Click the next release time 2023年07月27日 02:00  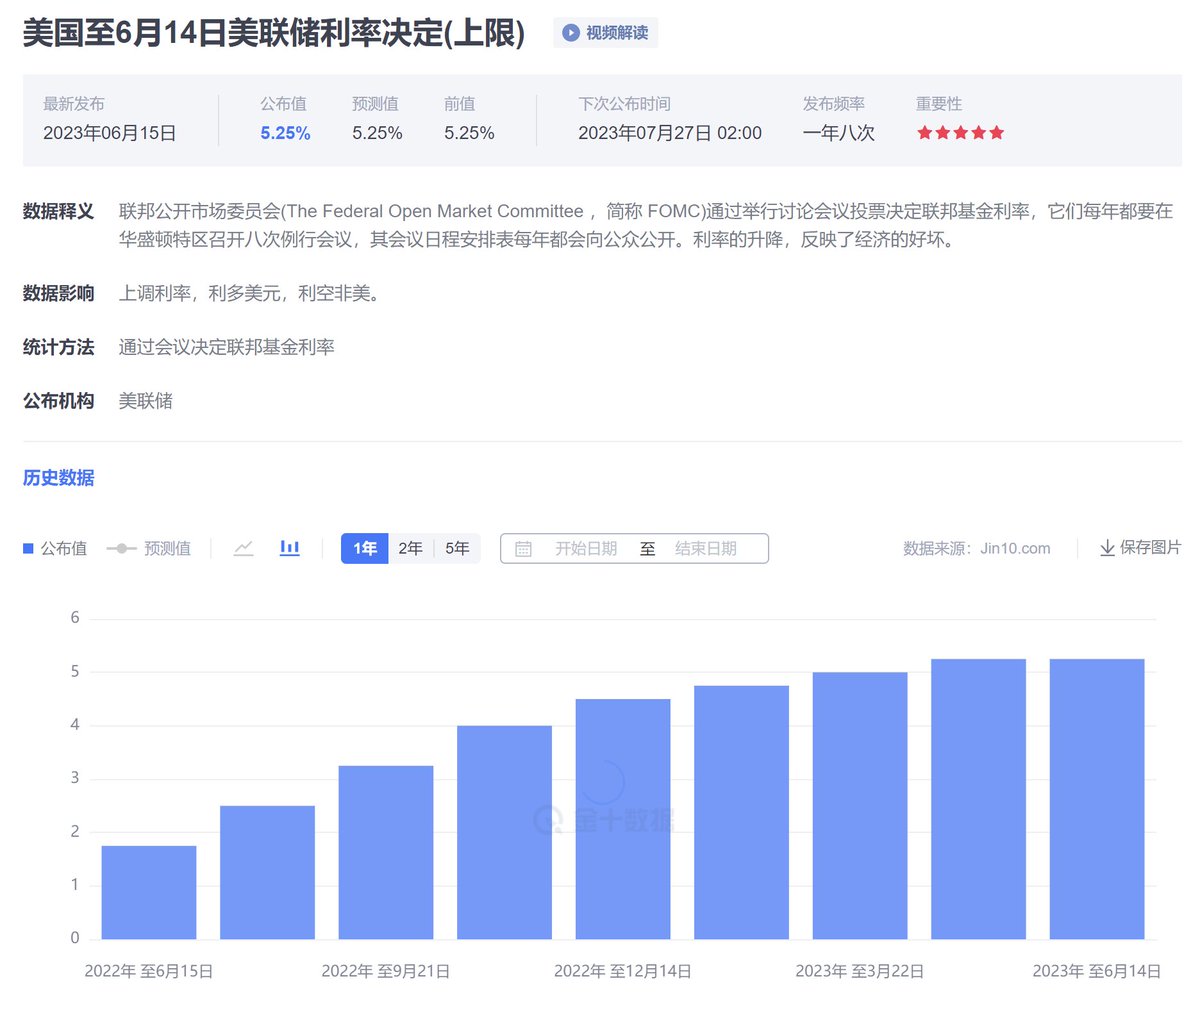tap(670, 133)
